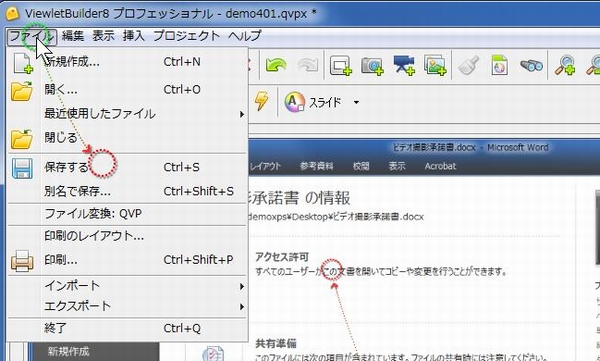This screenshot has height=361, width=600.
Task: Click the Ctrl+S shortcut text
Action: pos(181,167)
